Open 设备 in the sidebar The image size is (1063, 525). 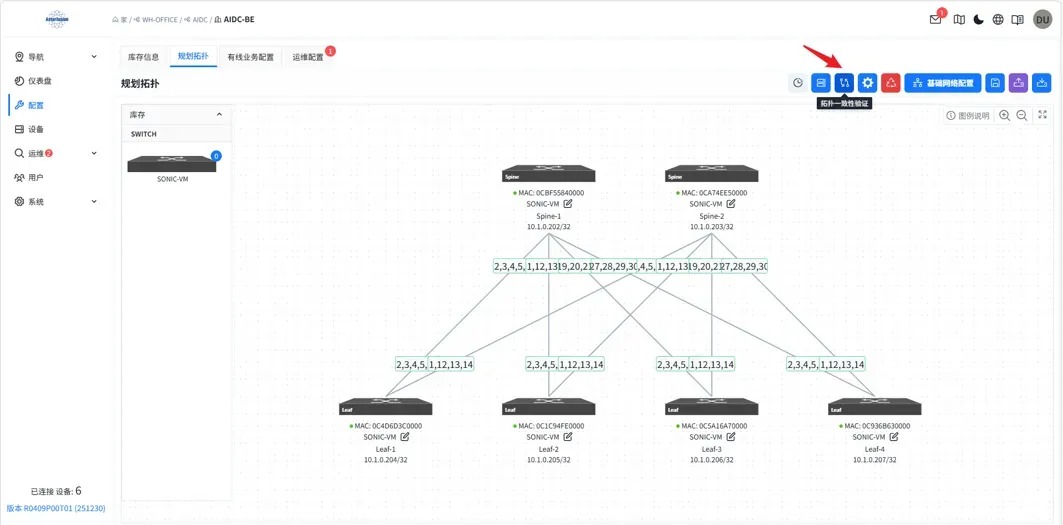36,130
